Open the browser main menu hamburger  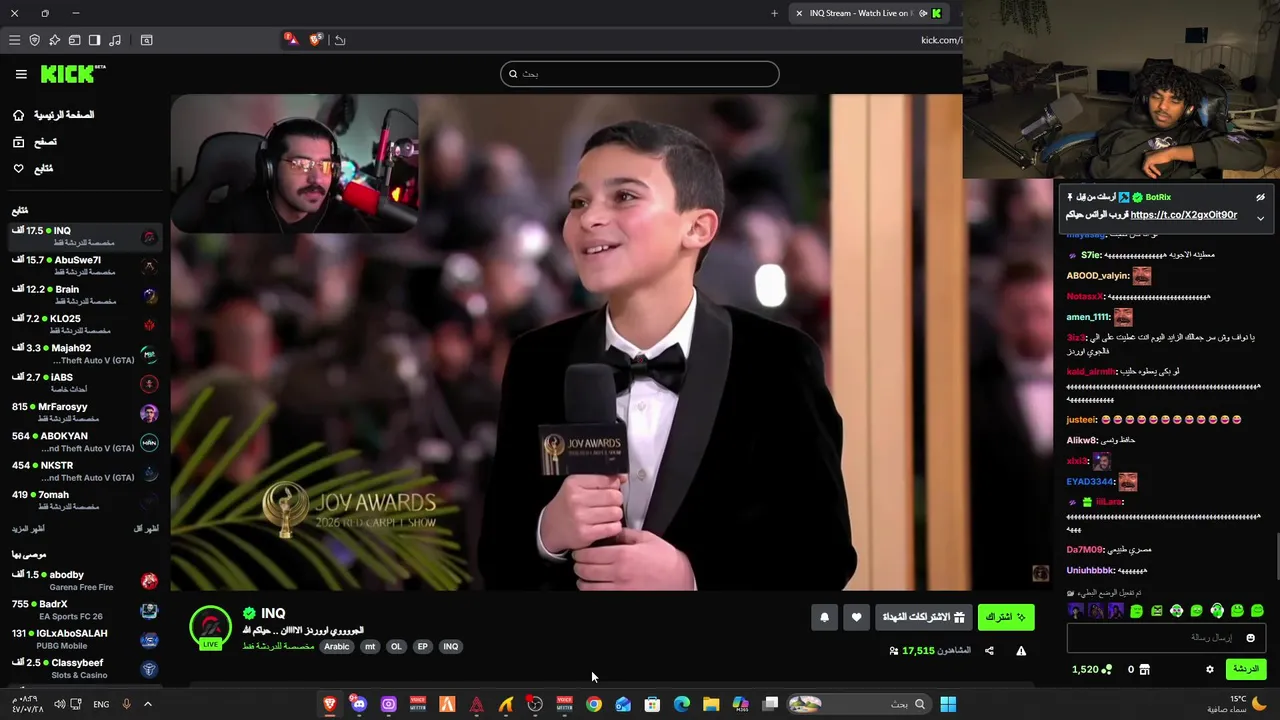(14, 40)
